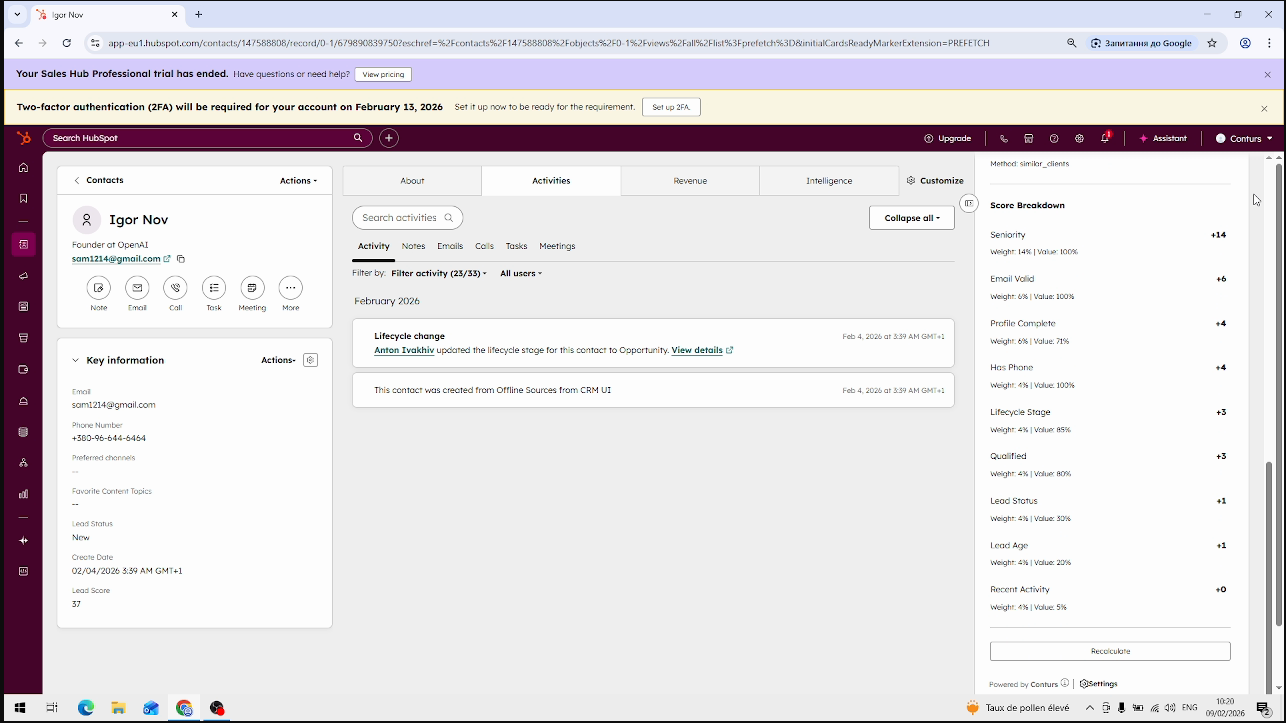Open View details link in lifecycle change

pyautogui.click(x=697, y=350)
